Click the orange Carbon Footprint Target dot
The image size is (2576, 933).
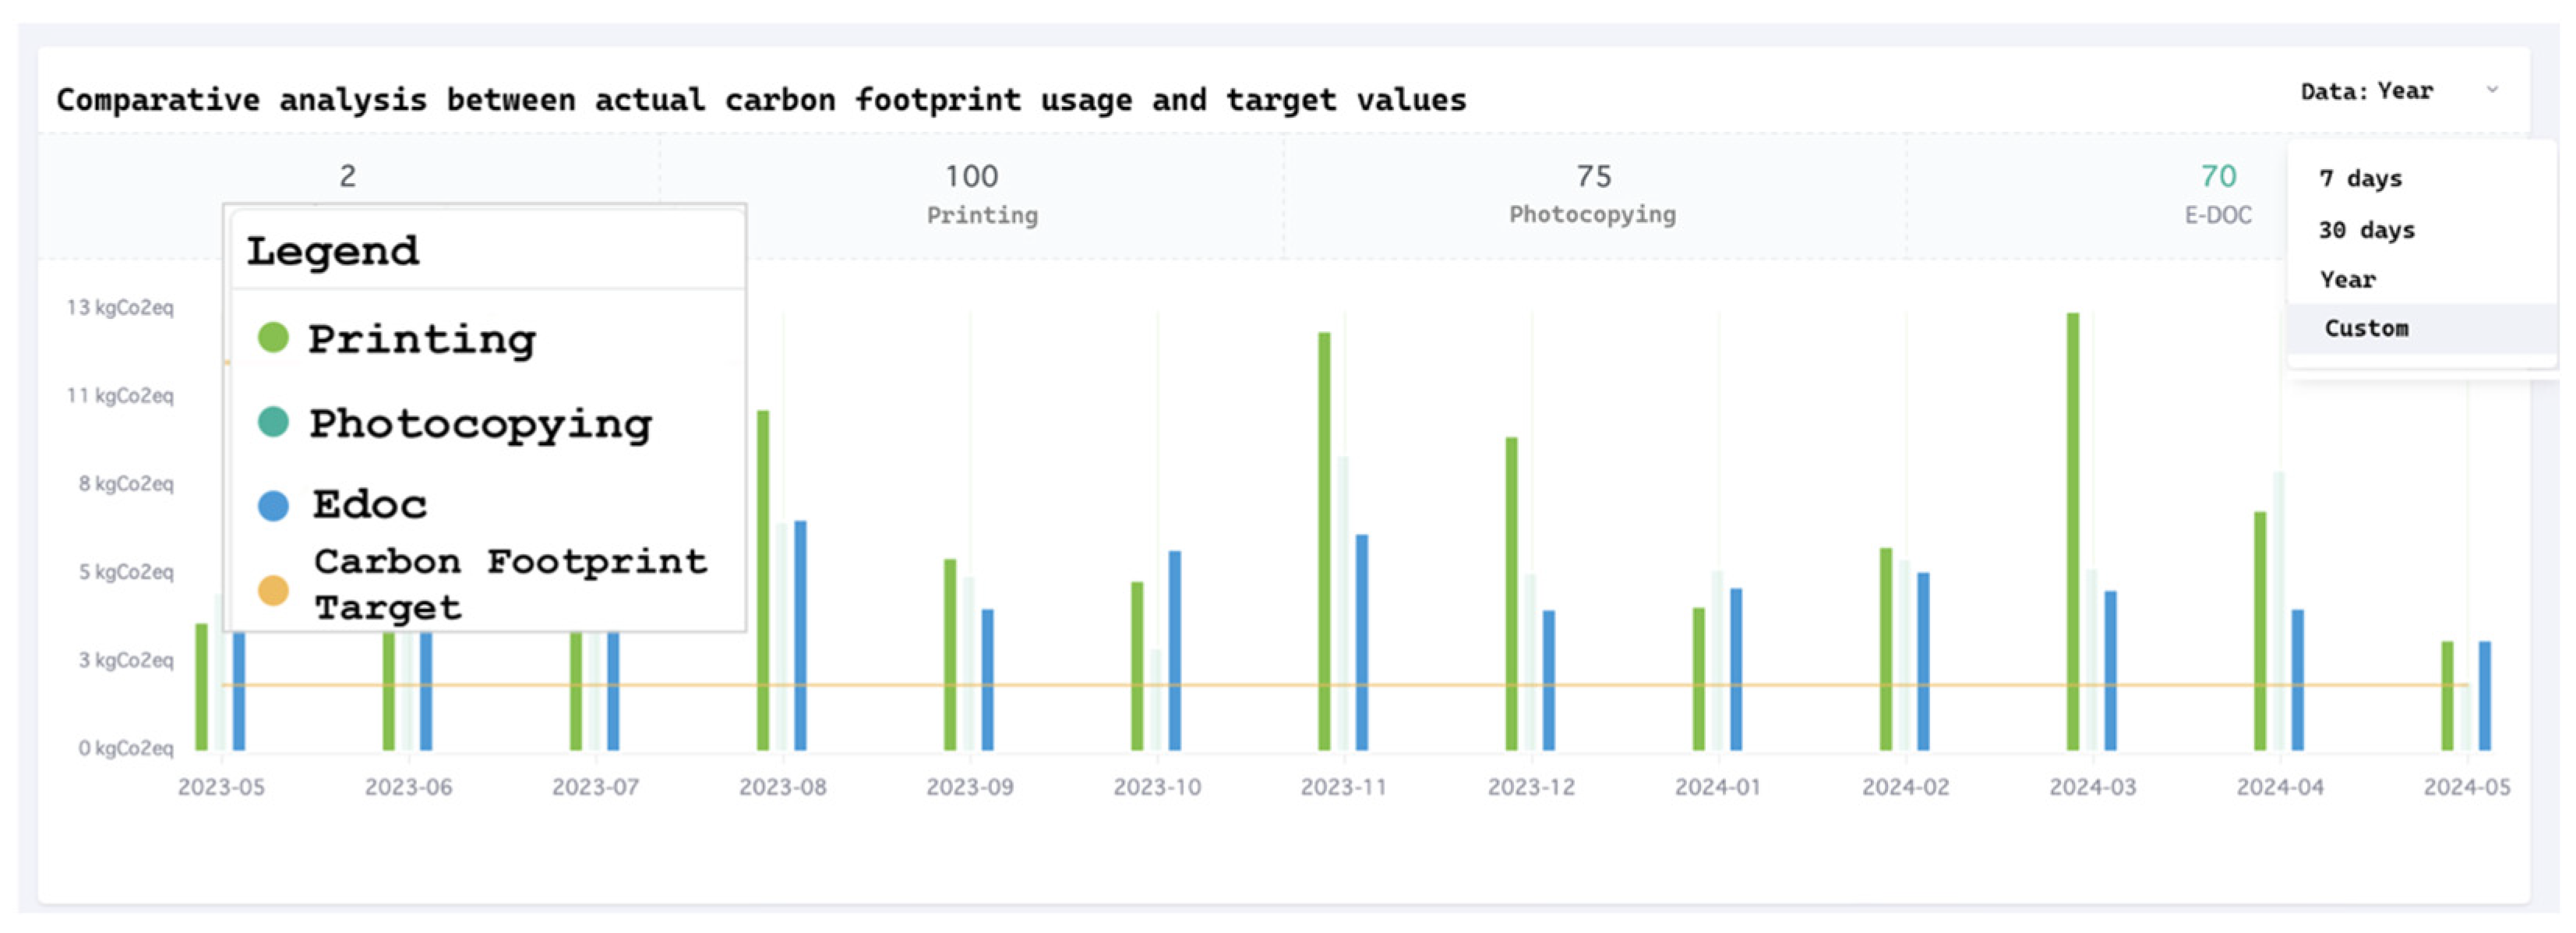tap(273, 590)
